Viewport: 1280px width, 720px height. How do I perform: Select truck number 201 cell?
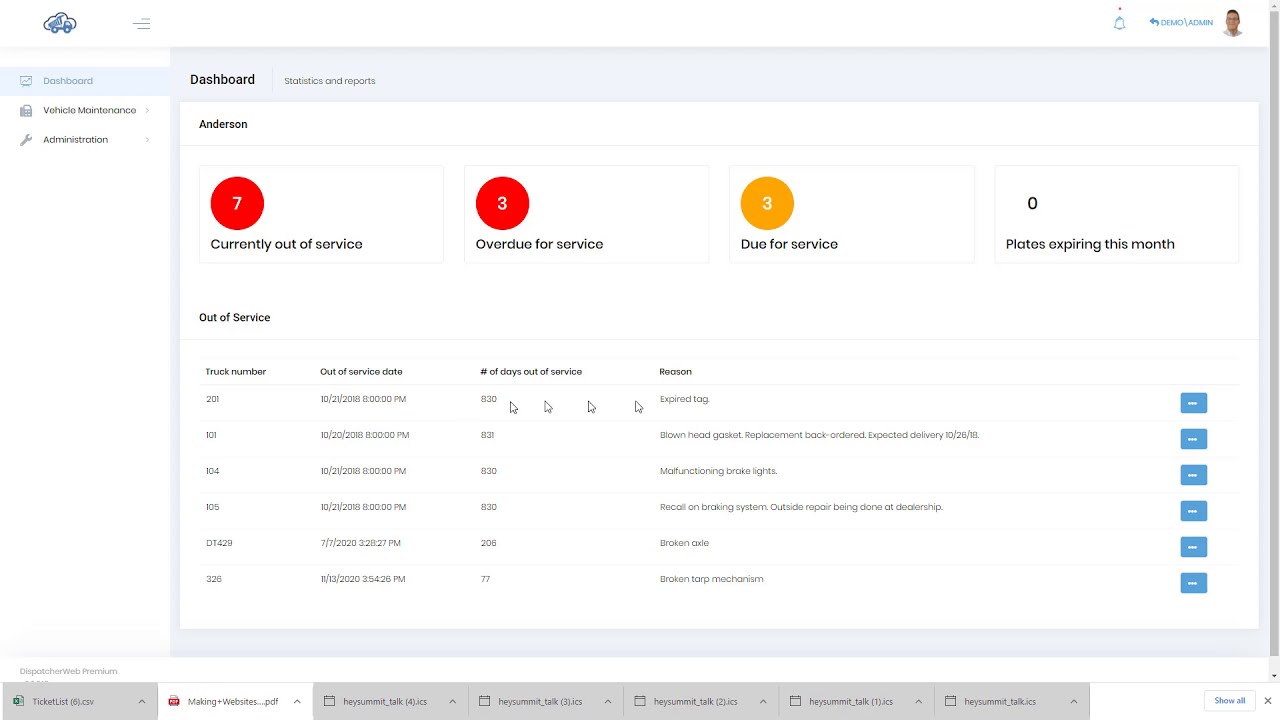pos(212,399)
